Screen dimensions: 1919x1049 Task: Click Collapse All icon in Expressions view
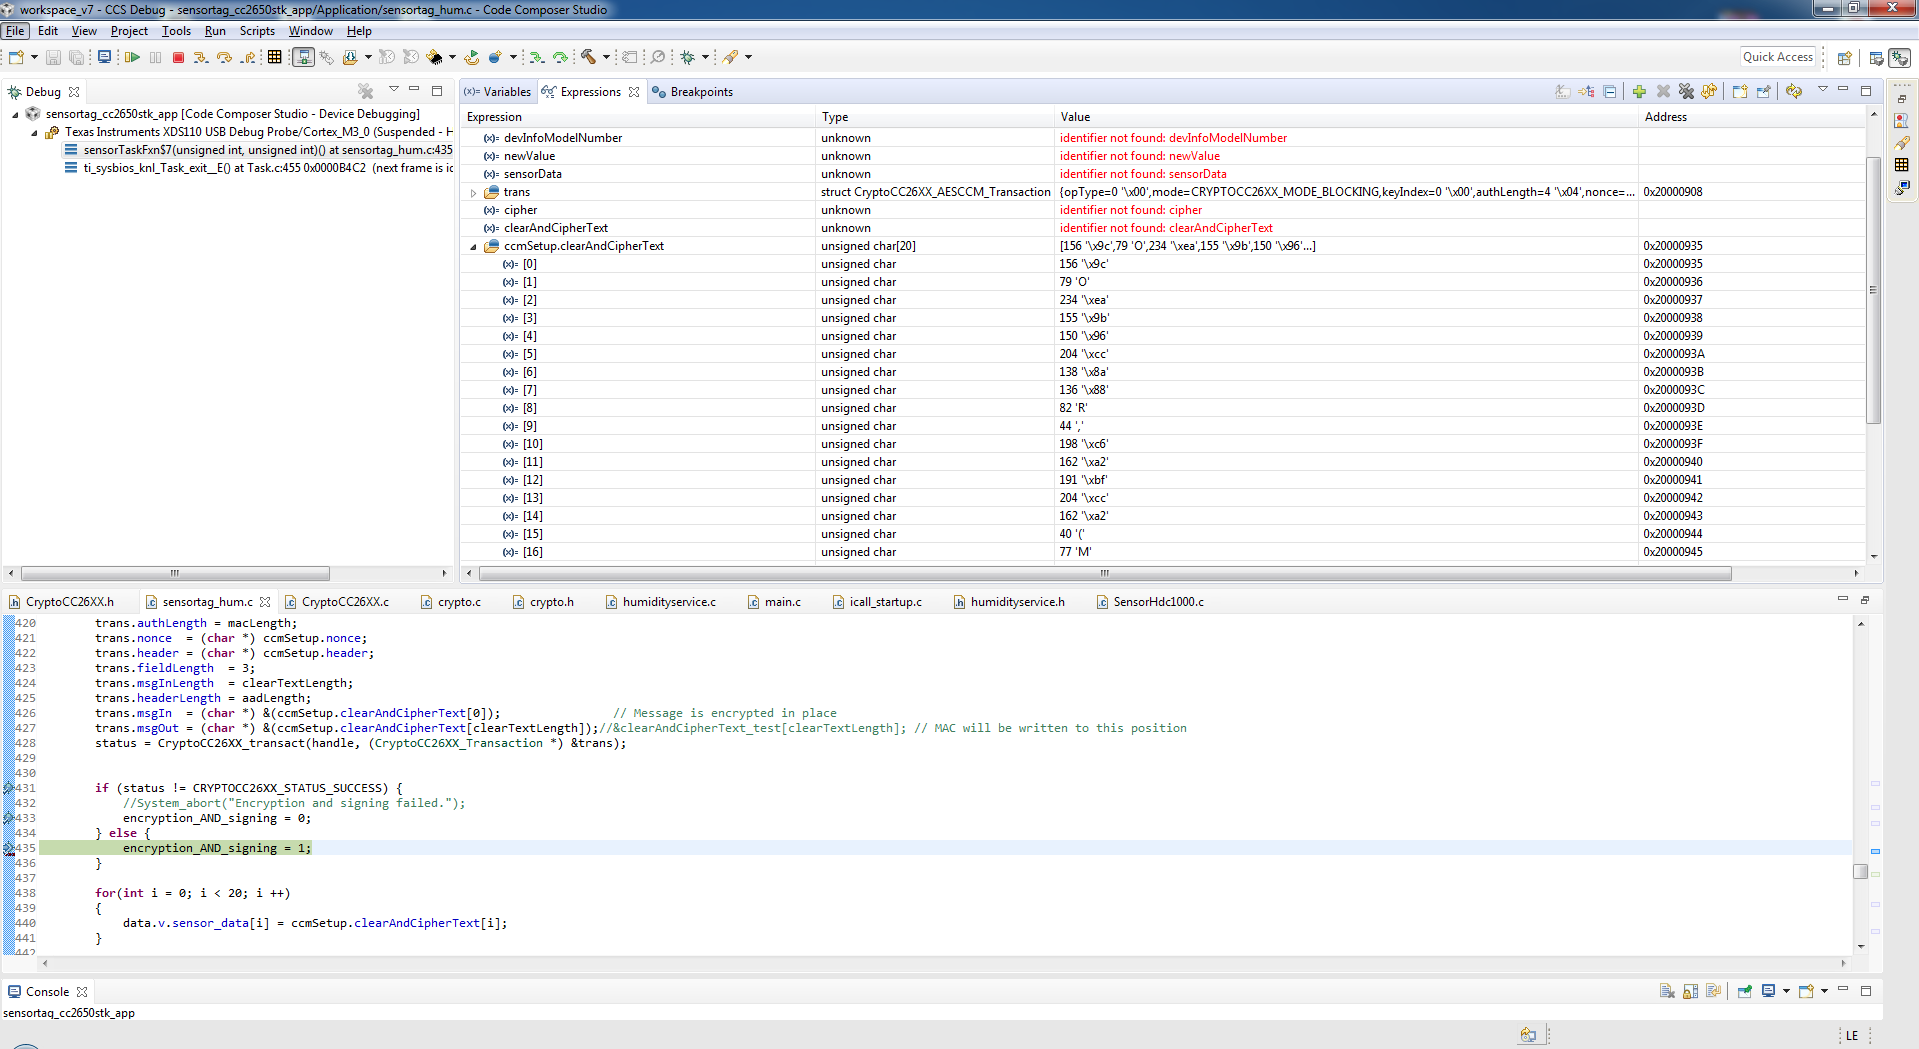[1610, 92]
